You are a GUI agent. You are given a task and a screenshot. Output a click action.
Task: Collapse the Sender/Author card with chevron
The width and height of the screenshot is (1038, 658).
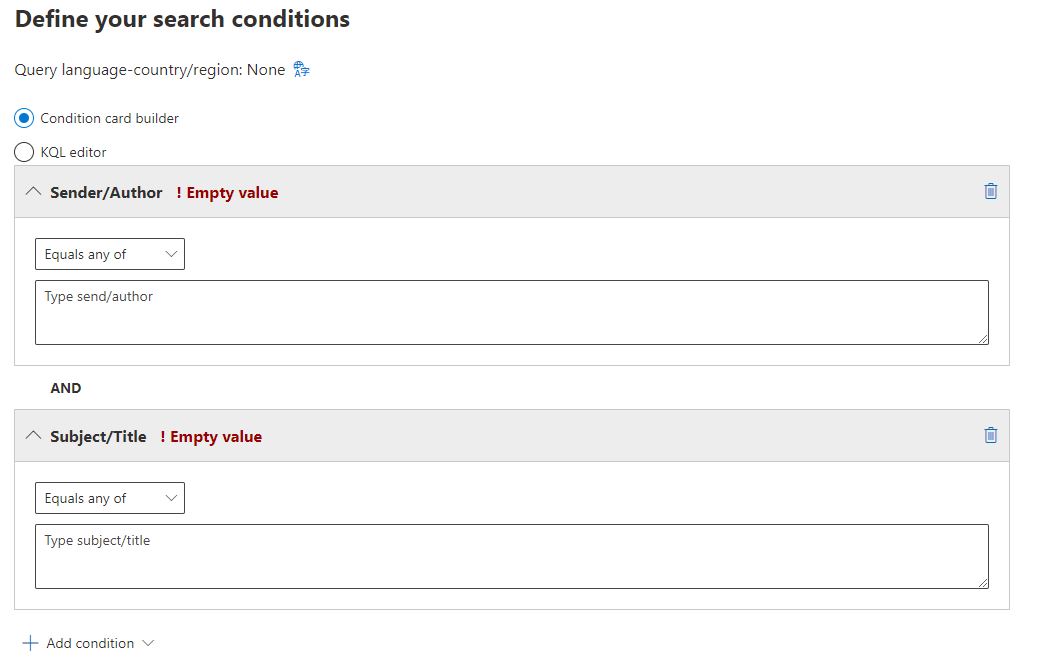coord(33,192)
